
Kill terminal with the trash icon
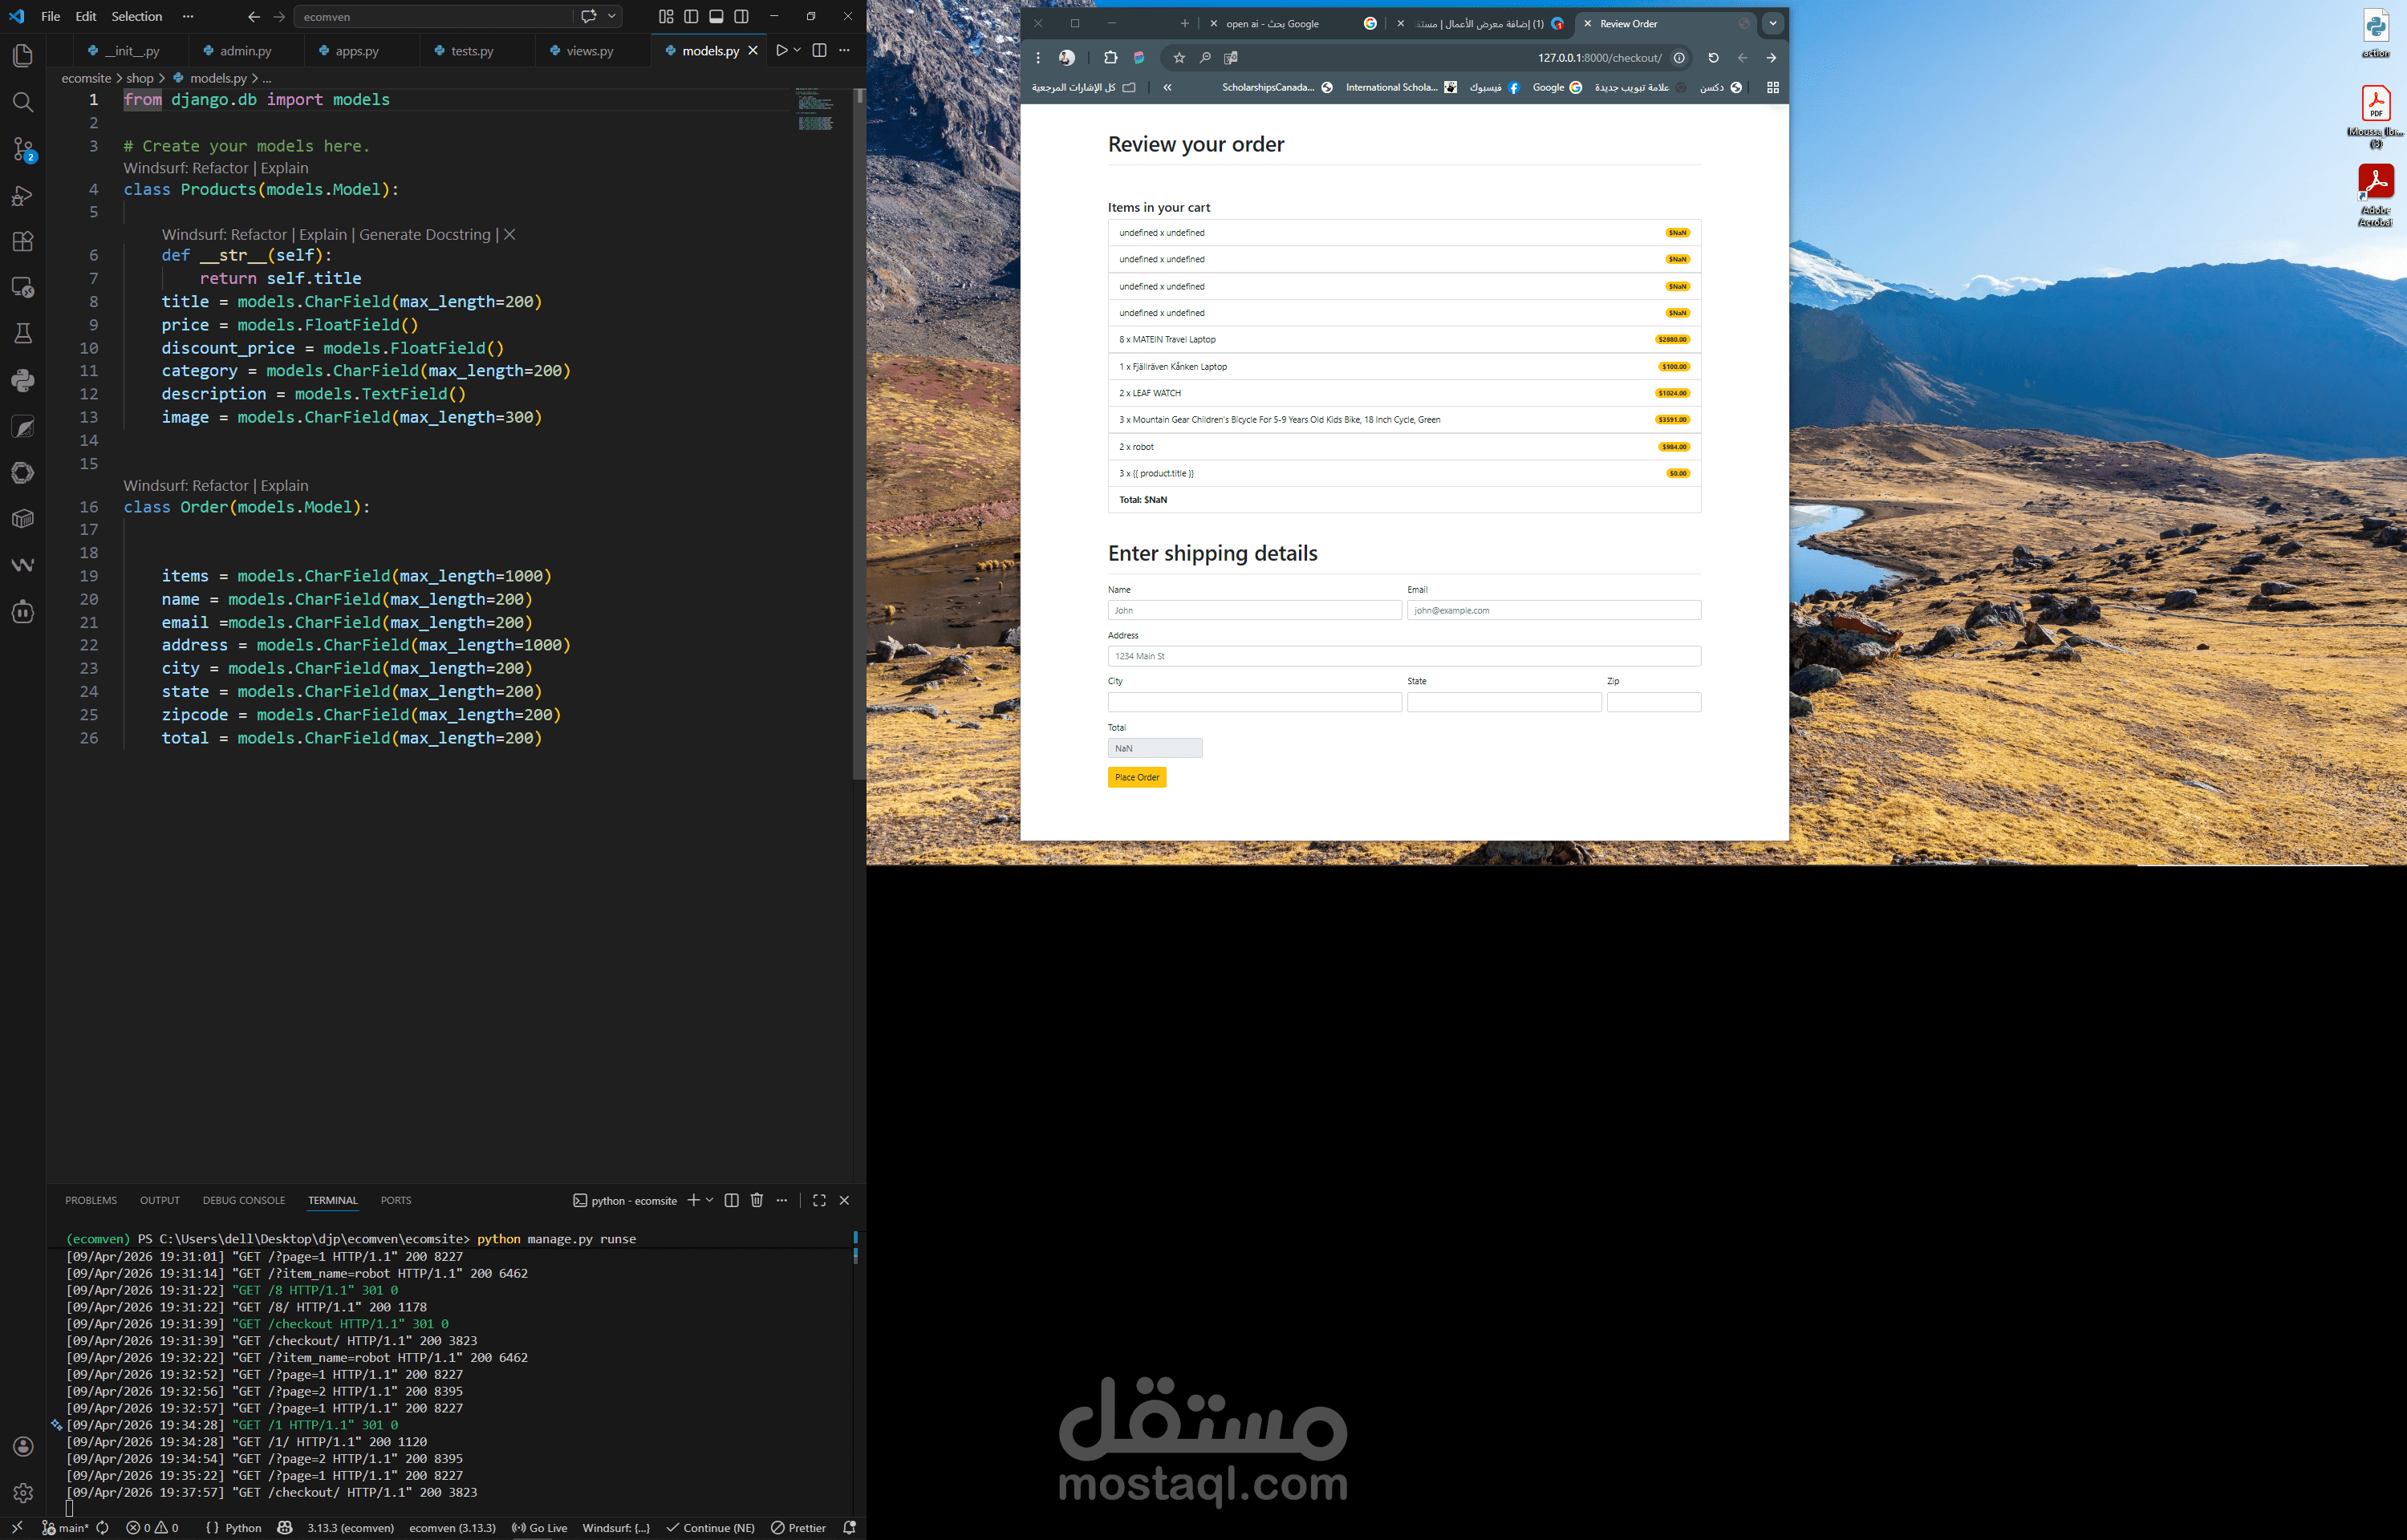coord(757,1200)
